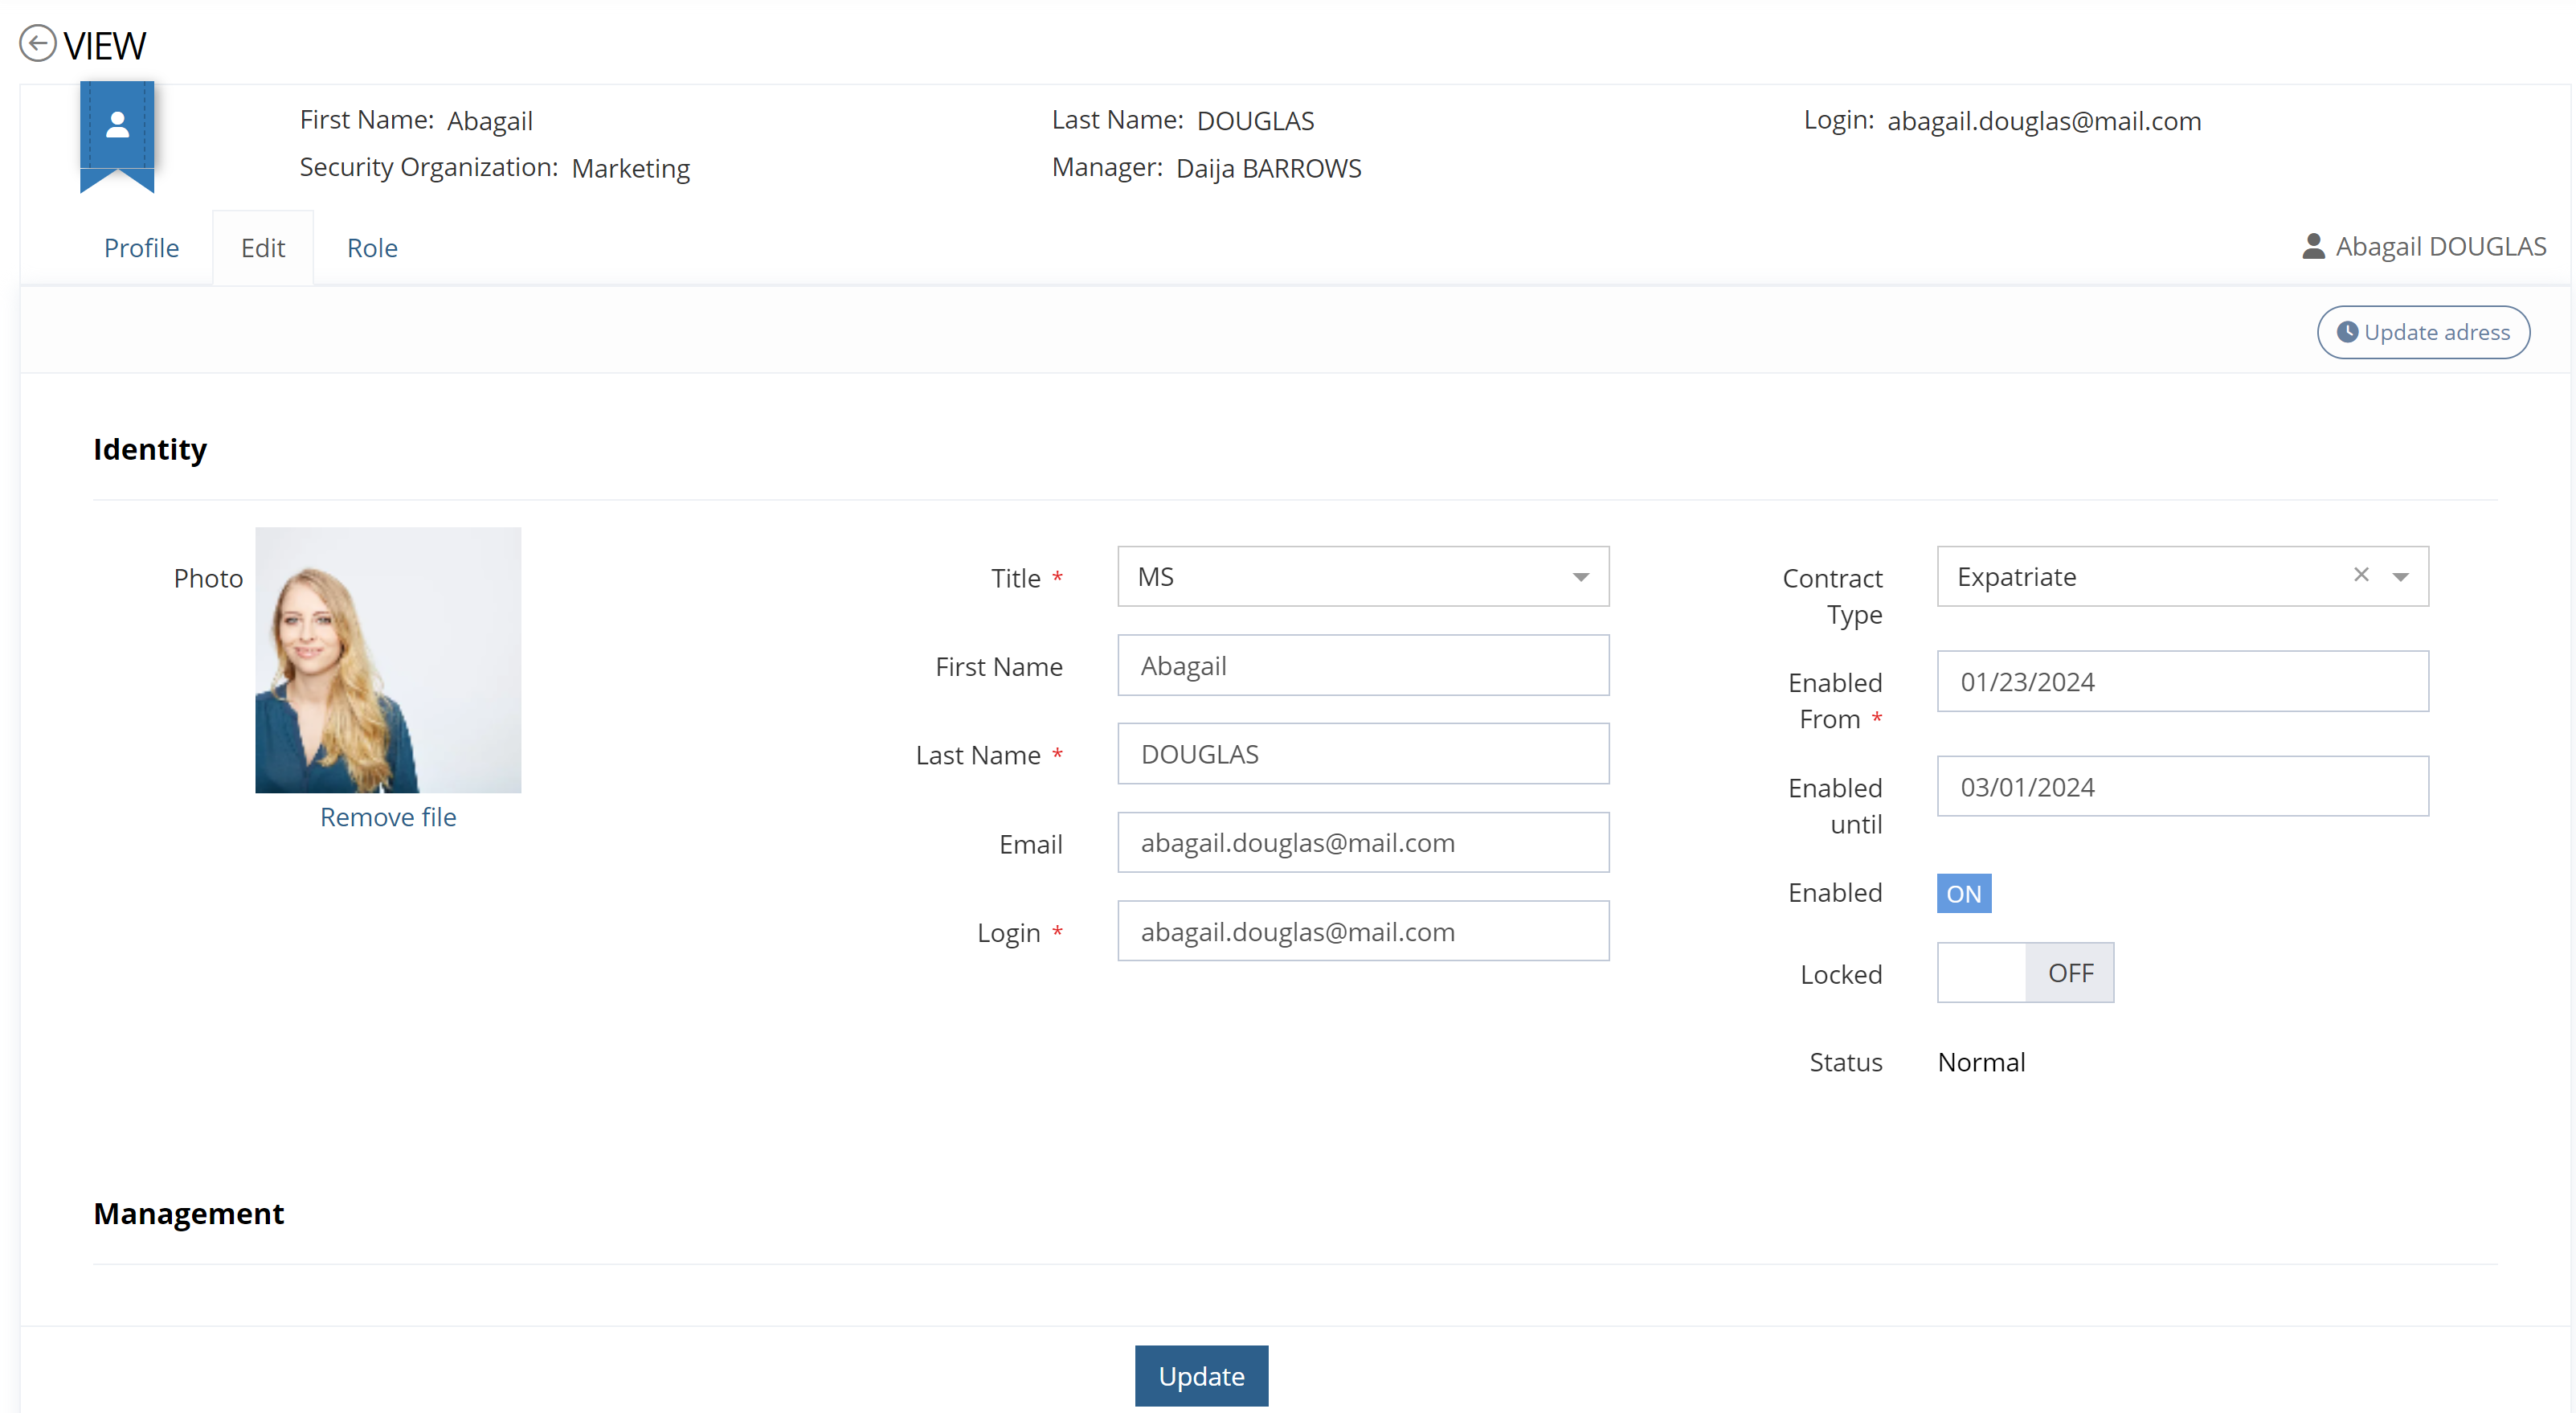2576x1413 pixels.
Task: Click the Remove file link
Action: (388, 817)
